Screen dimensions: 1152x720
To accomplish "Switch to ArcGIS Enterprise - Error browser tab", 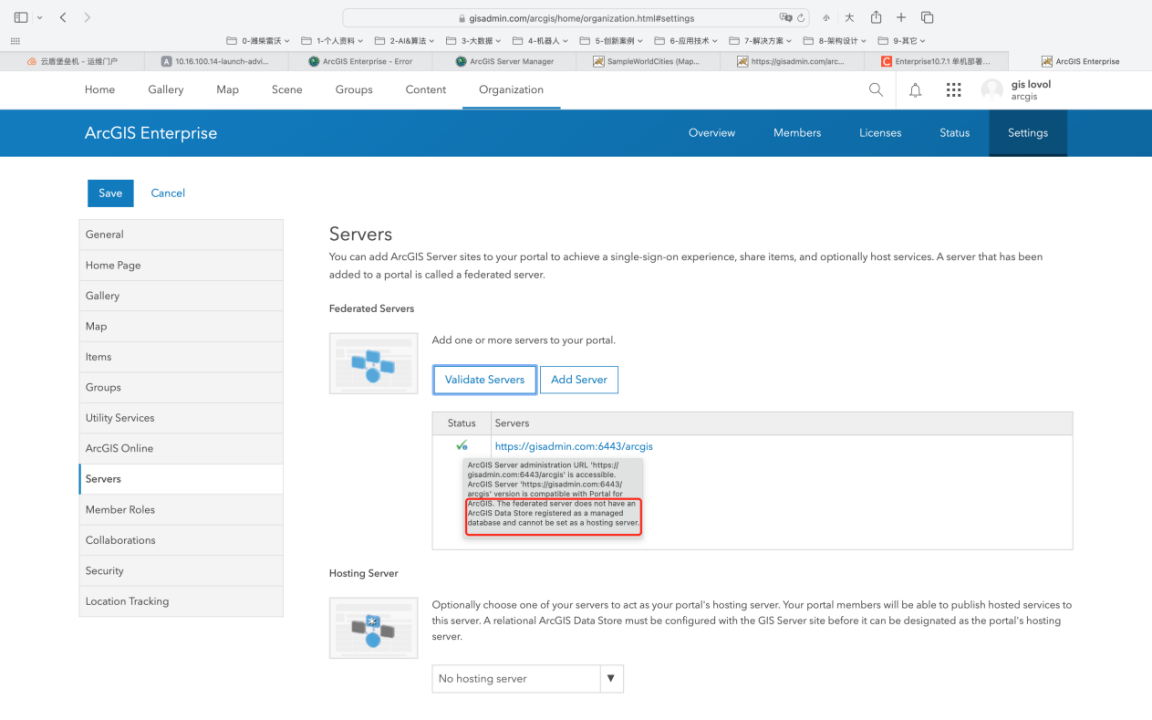I will click(360, 62).
